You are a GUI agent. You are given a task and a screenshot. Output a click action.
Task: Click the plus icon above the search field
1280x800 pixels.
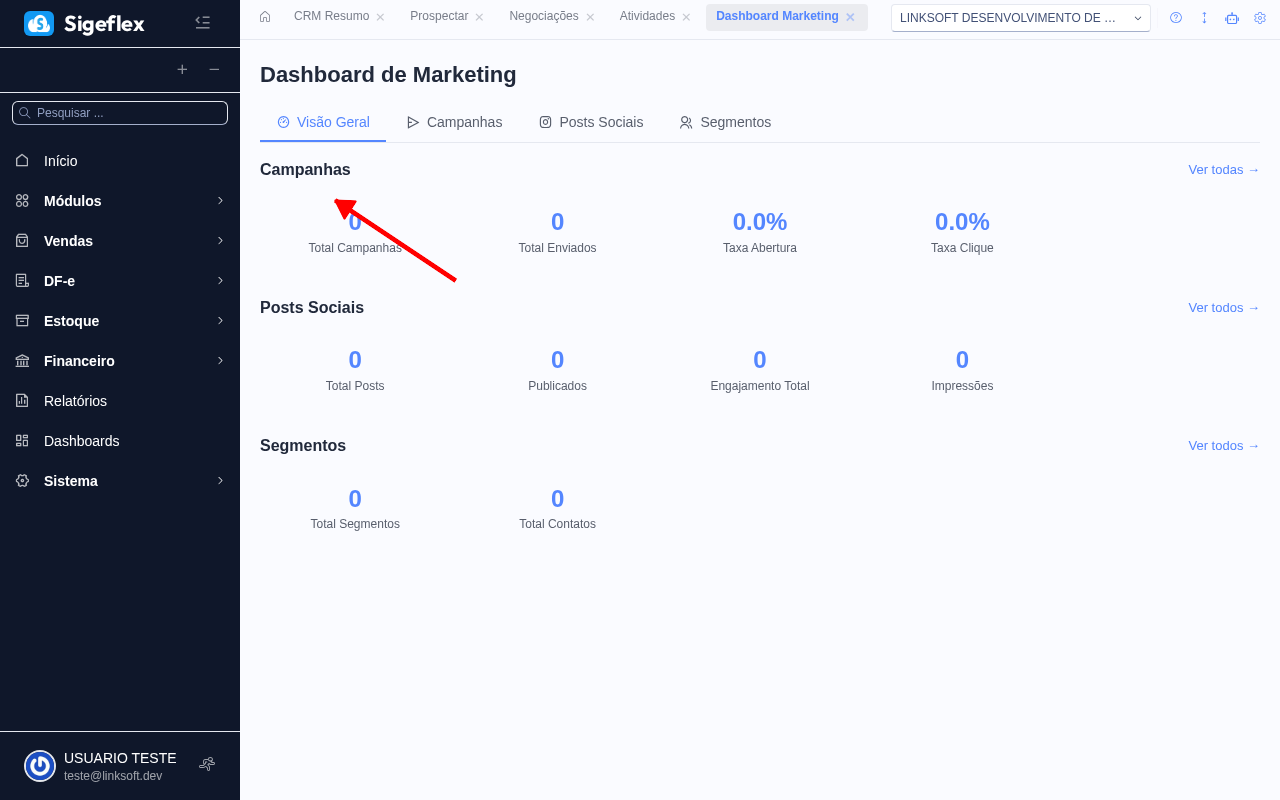[182, 69]
